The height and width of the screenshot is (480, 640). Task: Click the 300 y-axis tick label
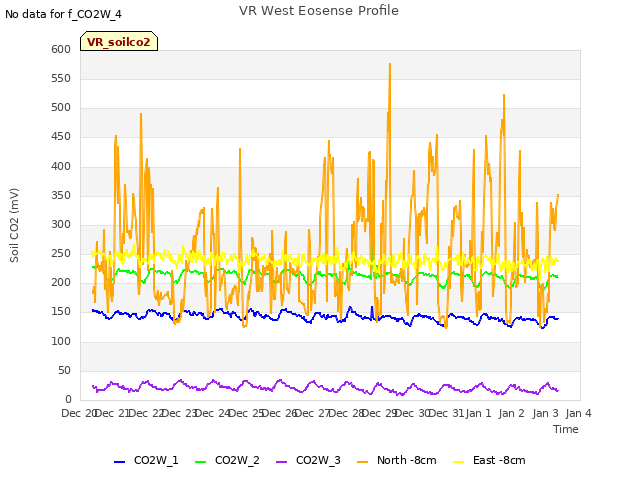61,224
